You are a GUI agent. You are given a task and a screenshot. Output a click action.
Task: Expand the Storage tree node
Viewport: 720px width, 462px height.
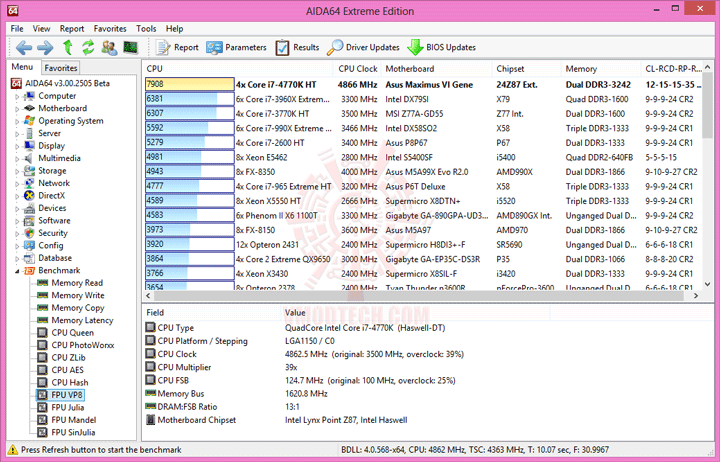17,171
